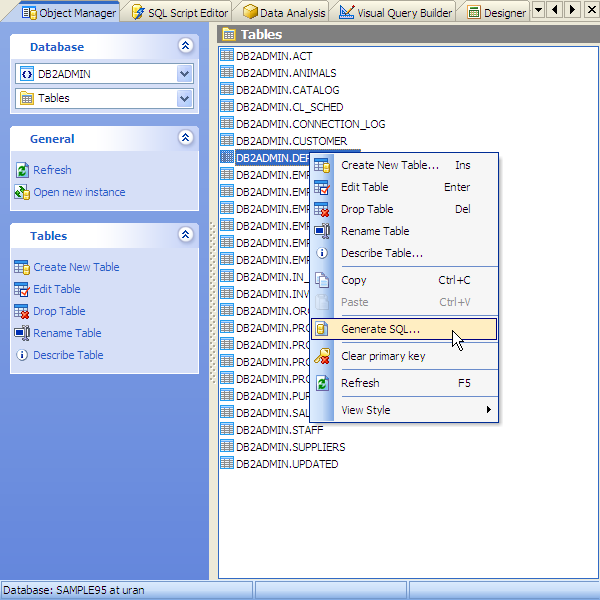This screenshot has width=600, height=600.
Task: Click the Create New Table icon in sidebar
Action: pos(22,267)
